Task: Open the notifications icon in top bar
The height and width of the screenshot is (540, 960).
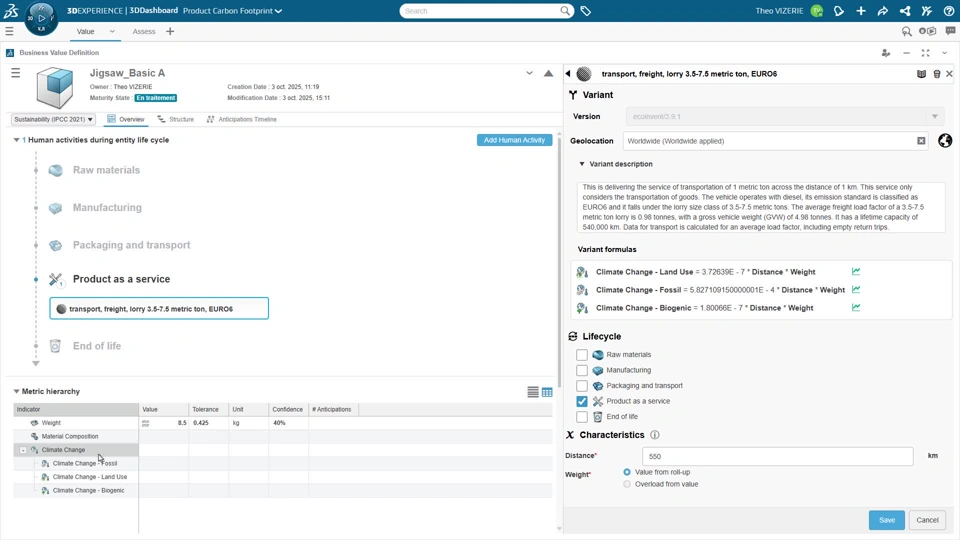Action: click(839, 11)
